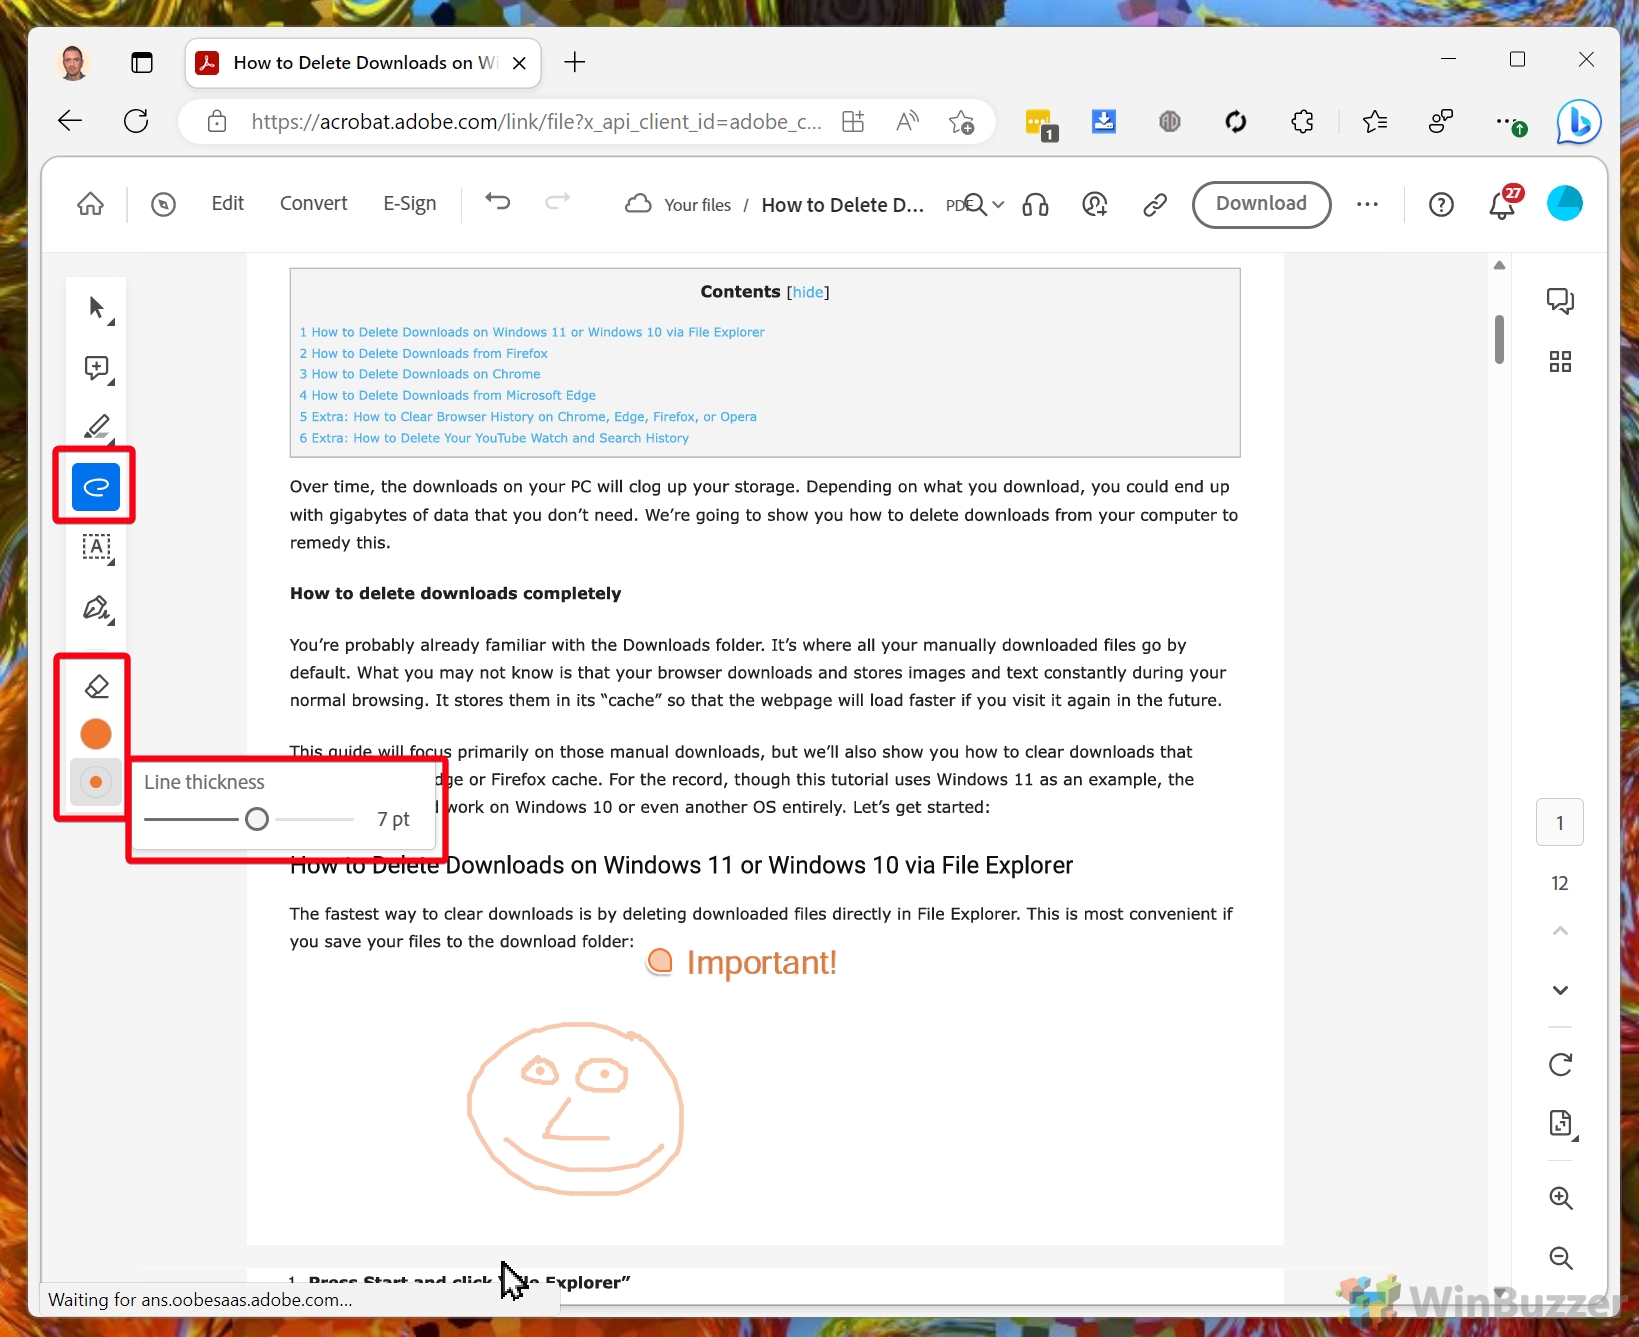Open the browser profile picture

pyautogui.click(x=73, y=63)
